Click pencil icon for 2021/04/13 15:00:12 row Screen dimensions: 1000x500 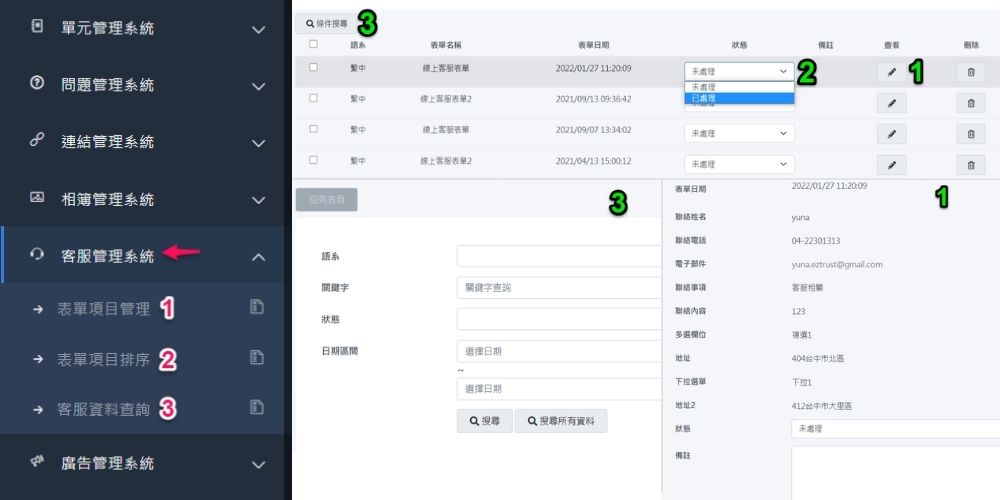[892, 165]
